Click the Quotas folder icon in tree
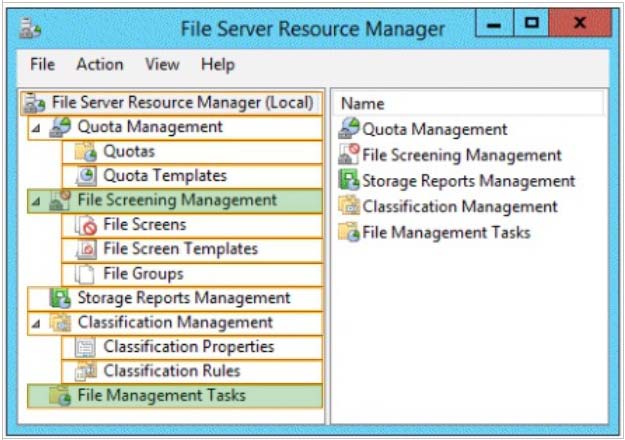Image resolution: width=625 pixels, height=440 pixels. point(86,152)
